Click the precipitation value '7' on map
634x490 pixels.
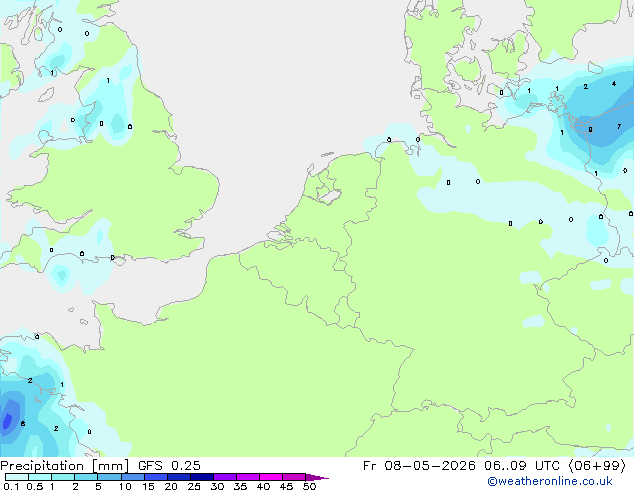point(619,127)
